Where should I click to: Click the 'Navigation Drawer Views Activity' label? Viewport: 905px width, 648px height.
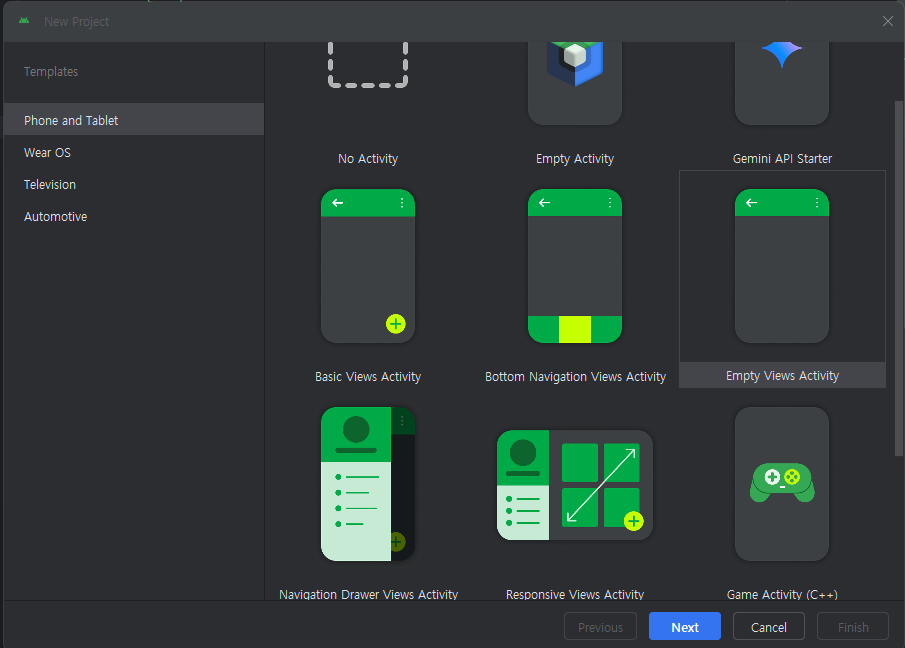coord(368,594)
